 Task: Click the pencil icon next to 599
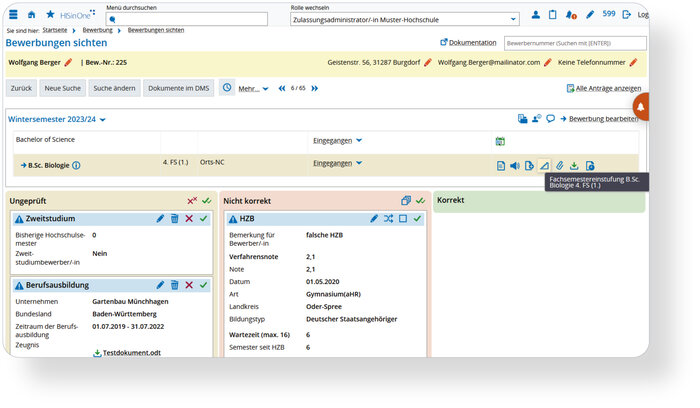590,15
